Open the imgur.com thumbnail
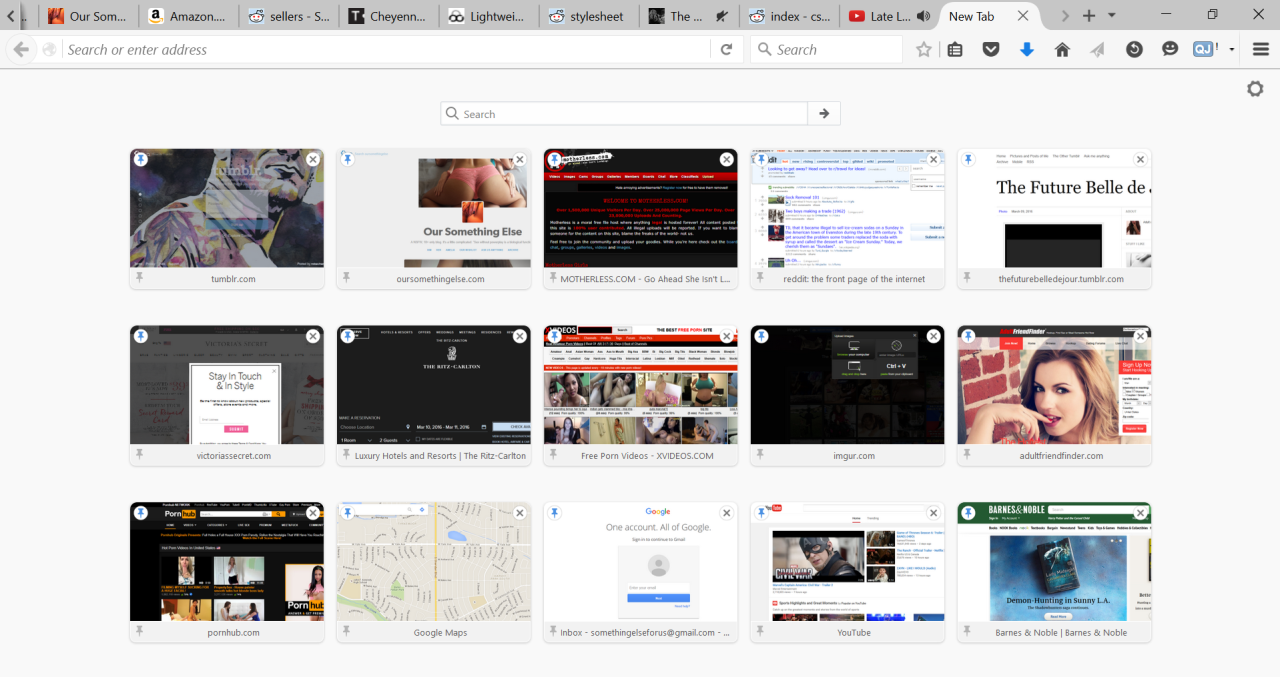Screen dimensions: 1280x677 click(847, 385)
